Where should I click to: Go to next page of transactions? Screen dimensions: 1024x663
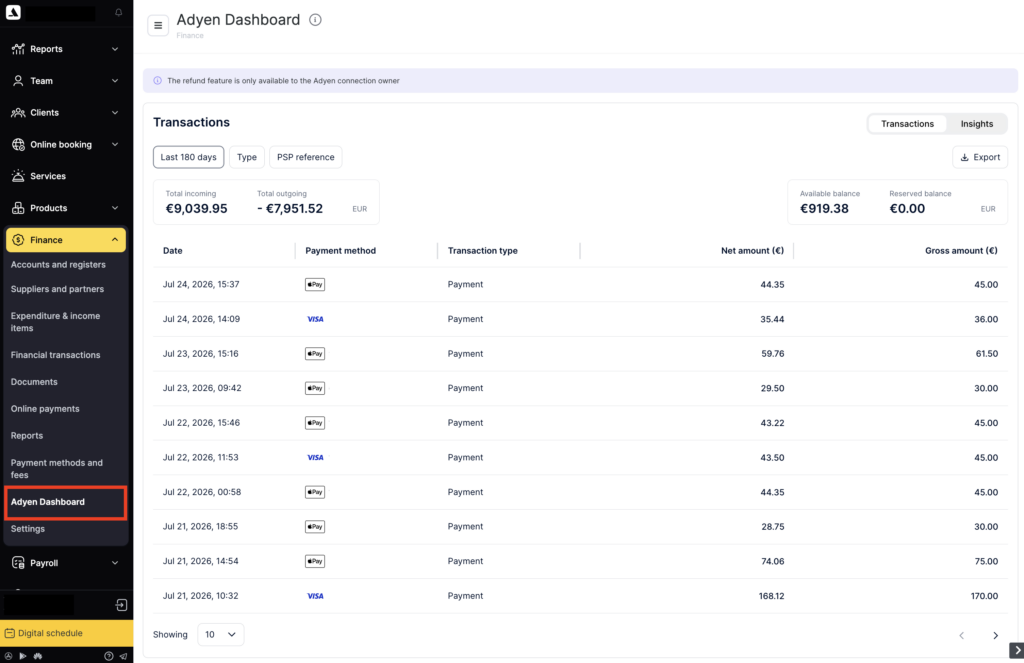click(x=995, y=635)
